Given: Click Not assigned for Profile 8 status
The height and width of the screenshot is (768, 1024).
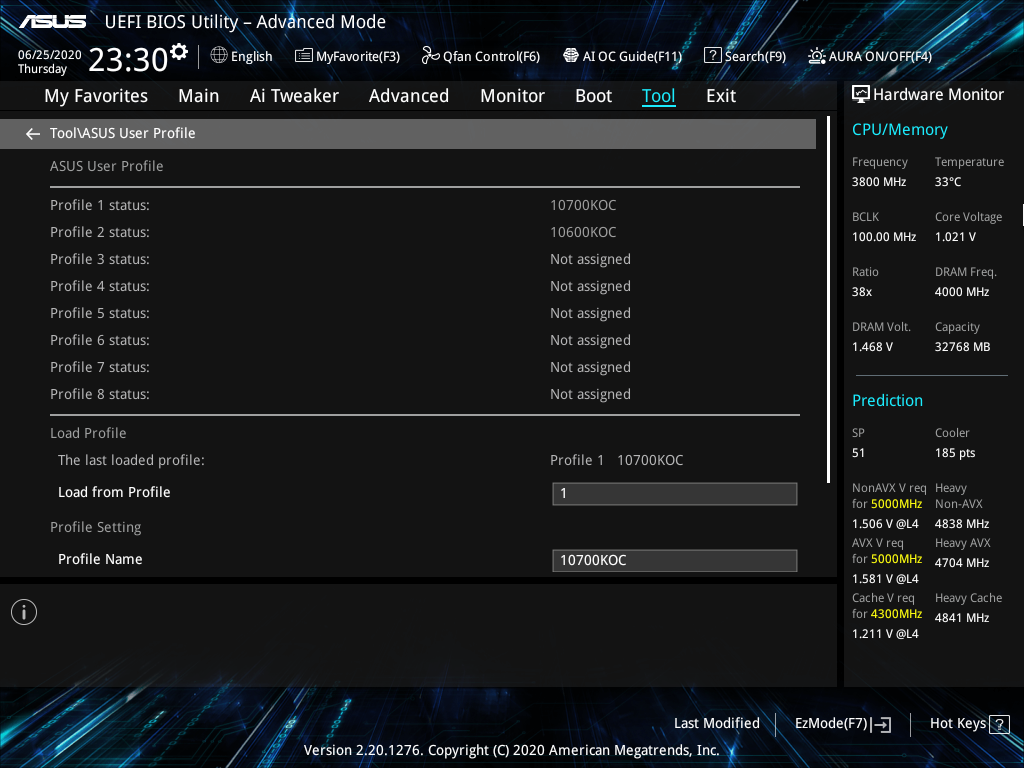Looking at the screenshot, I should 590,395.
